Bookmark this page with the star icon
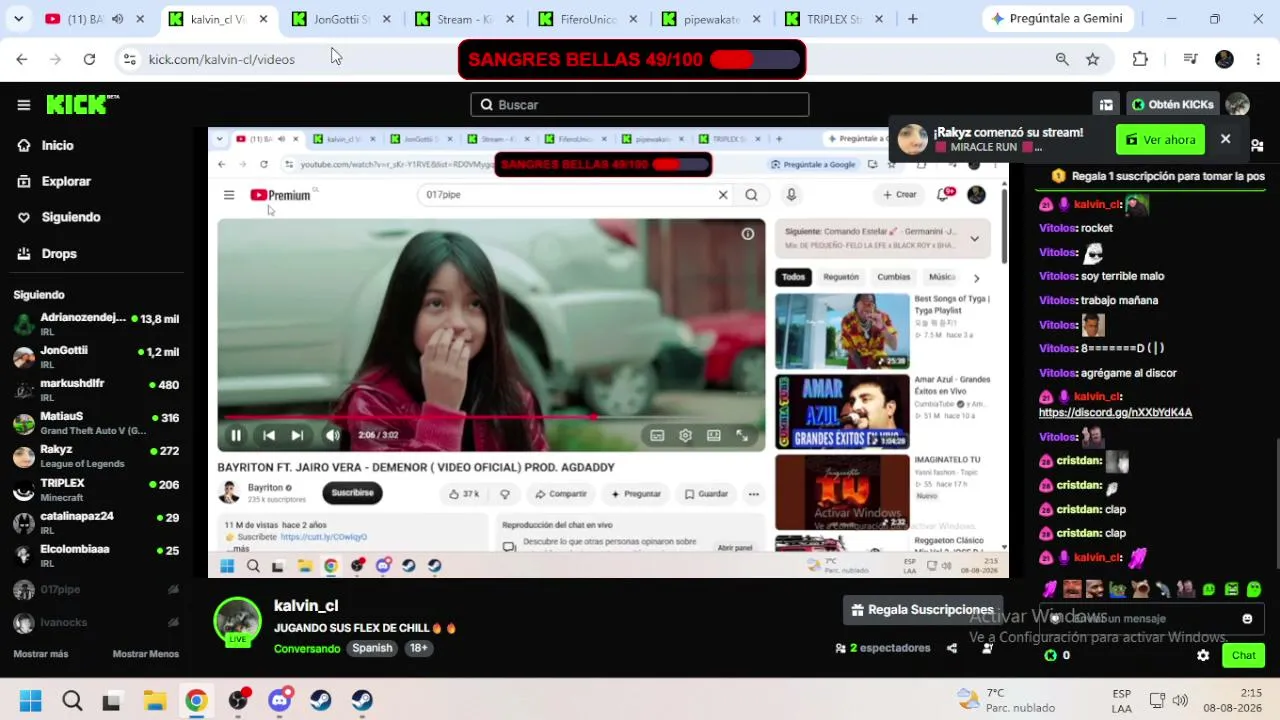The height and width of the screenshot is (720, 1280). coord(1093,59)
